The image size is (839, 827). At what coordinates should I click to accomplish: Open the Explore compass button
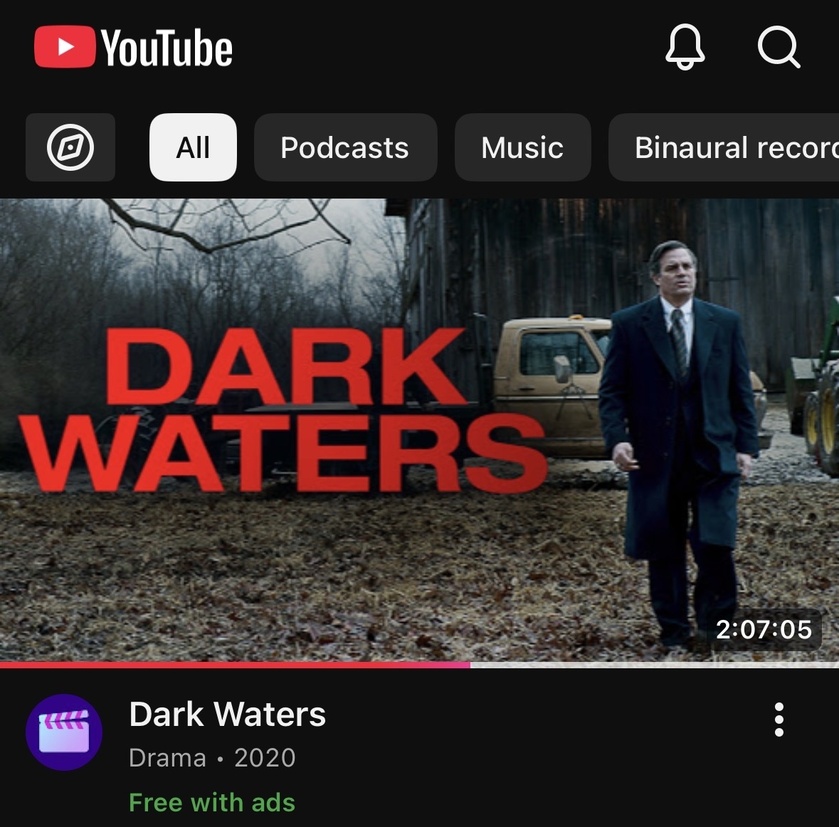coord(70,147)
